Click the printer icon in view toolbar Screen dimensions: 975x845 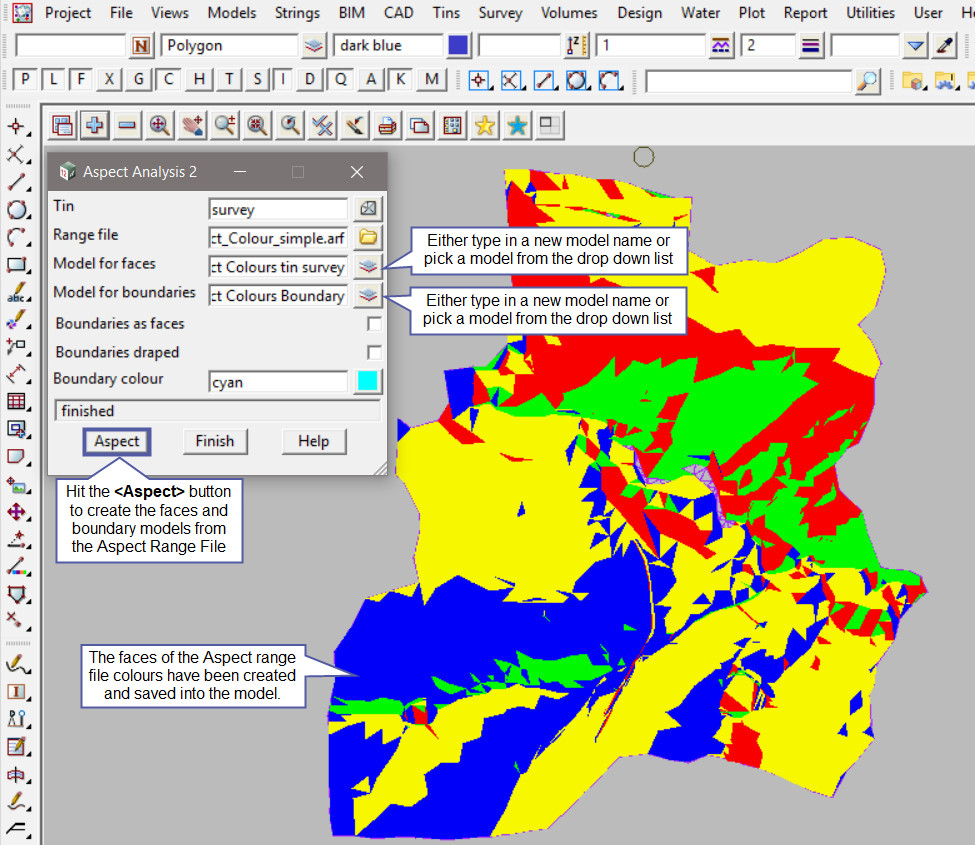pyautogui.click(x=388, y=125)
